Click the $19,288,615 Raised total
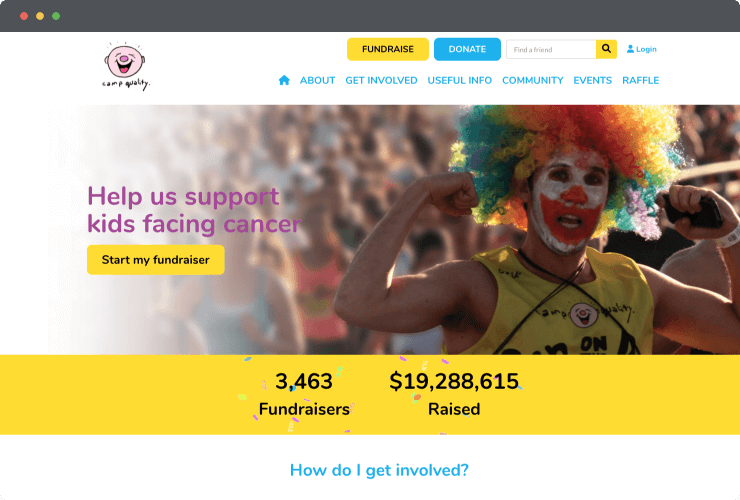This screenshot has height=500, width=740. tap(454, 395)
